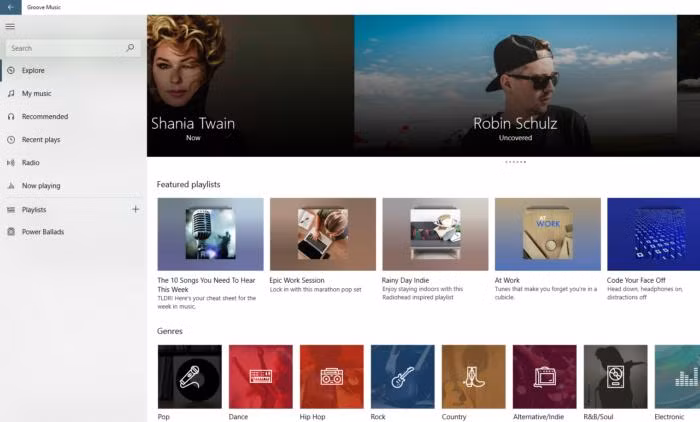This screenshot has height=422, width=700.
Task: Click the Now playing bars icon
Action: click(11, 186)
